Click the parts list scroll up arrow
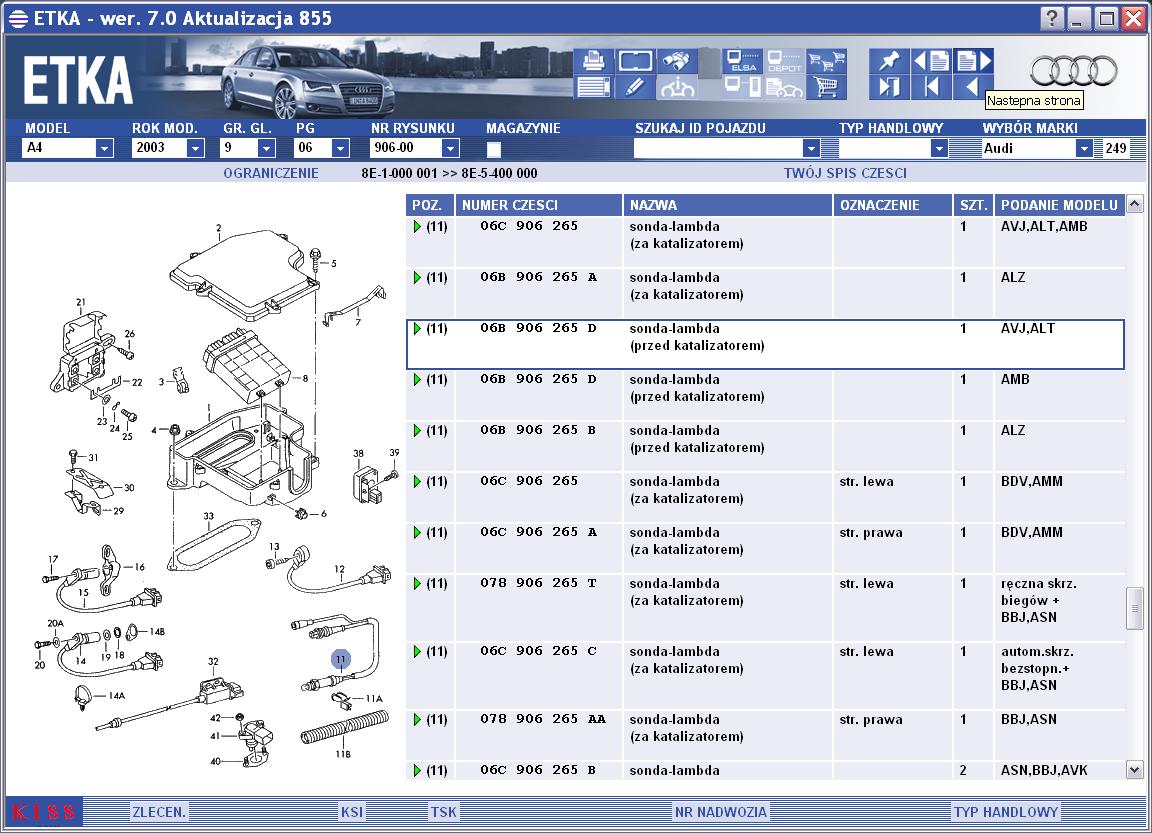1152x833 pixels. 1134,203
